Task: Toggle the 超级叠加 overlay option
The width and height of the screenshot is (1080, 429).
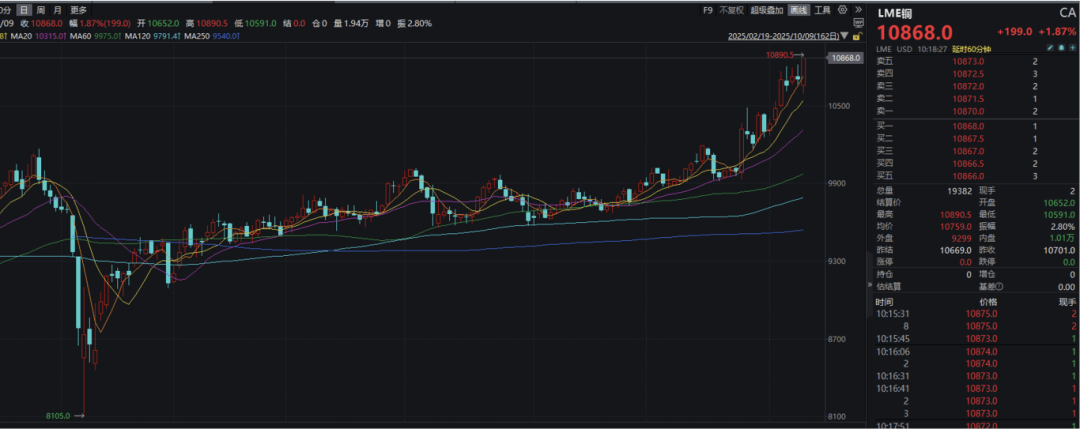Action: (x=767, y=10)
